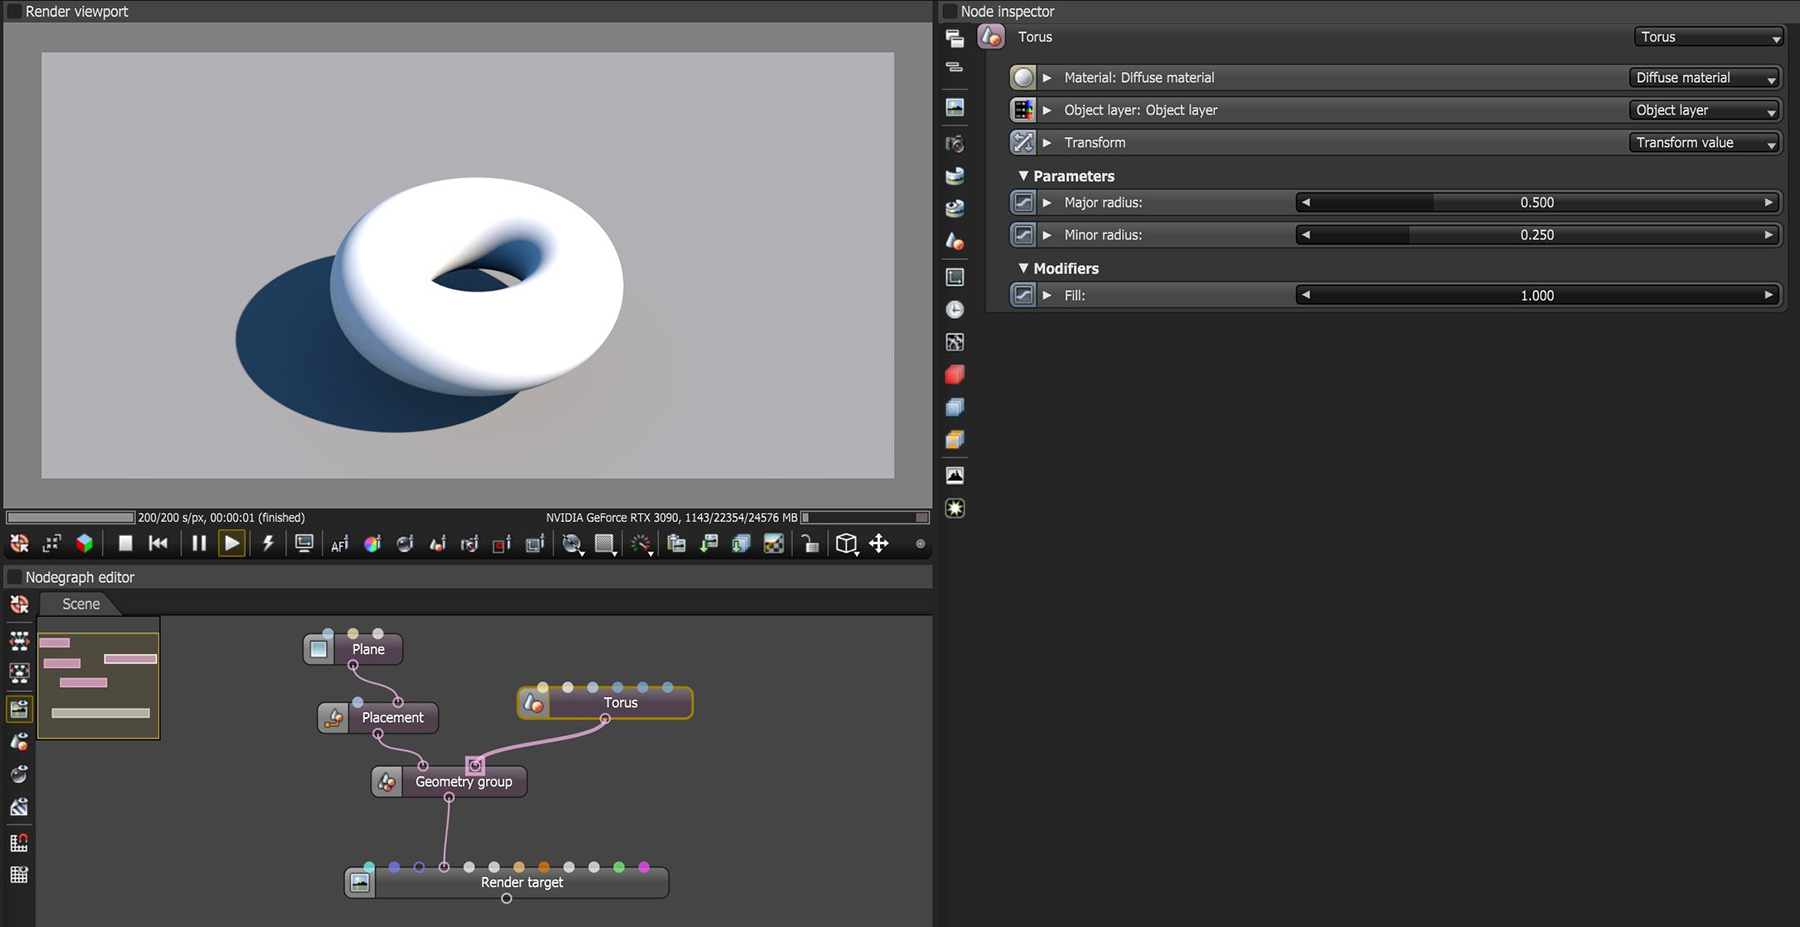Select the material sphere picker tool
The width and height of the screenshot is (1800, 927).
405,543
